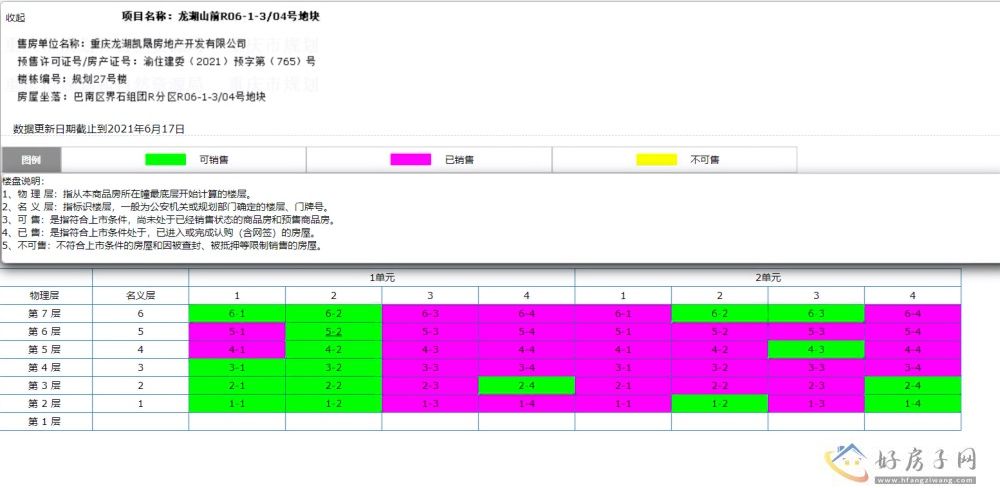The image size is (1000, 488).
Task: Click sold room 2-3 in 2单元
Action: pos(816,385)
